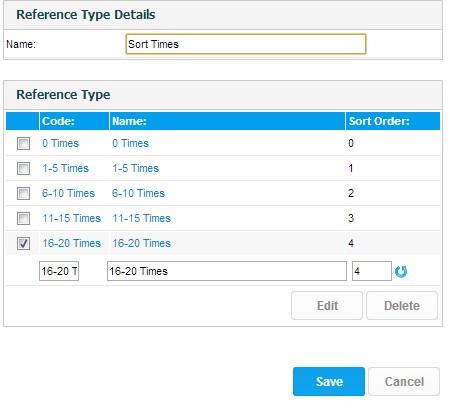The height and width of the screenshot is (417, 450).
Task: Check the 0 Times row checkbox
Action: [x=23, y=144]
